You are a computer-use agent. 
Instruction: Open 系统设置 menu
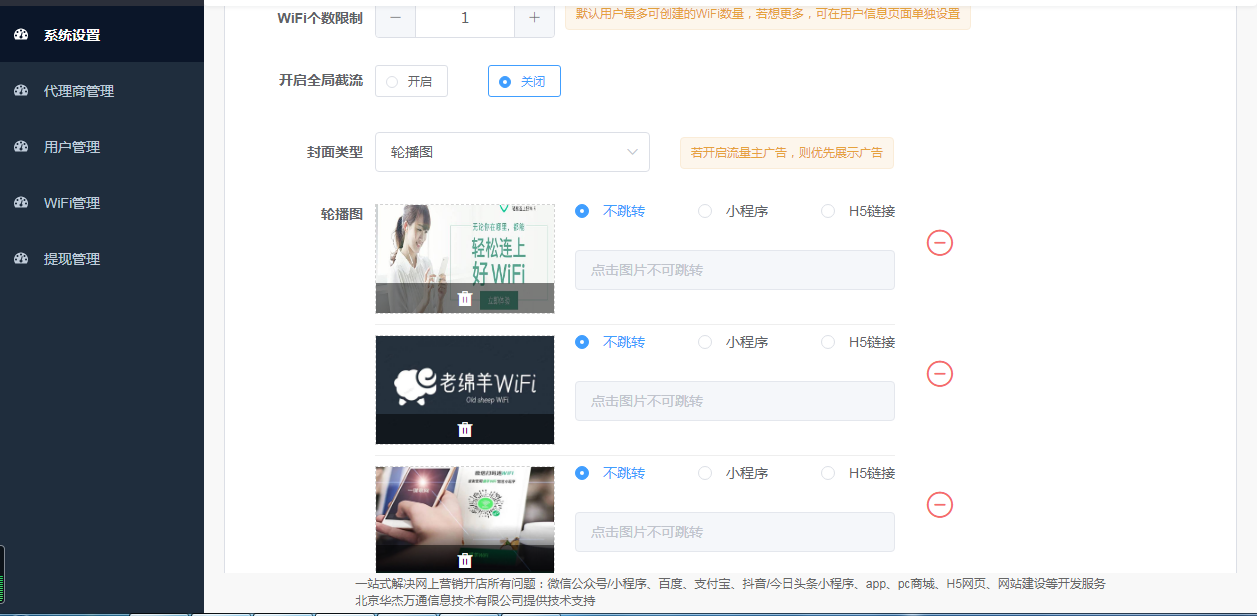click(102, 35)
